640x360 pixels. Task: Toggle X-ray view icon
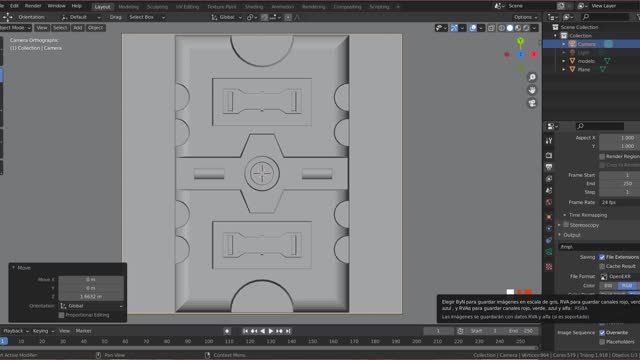click(x=491, y=28)
